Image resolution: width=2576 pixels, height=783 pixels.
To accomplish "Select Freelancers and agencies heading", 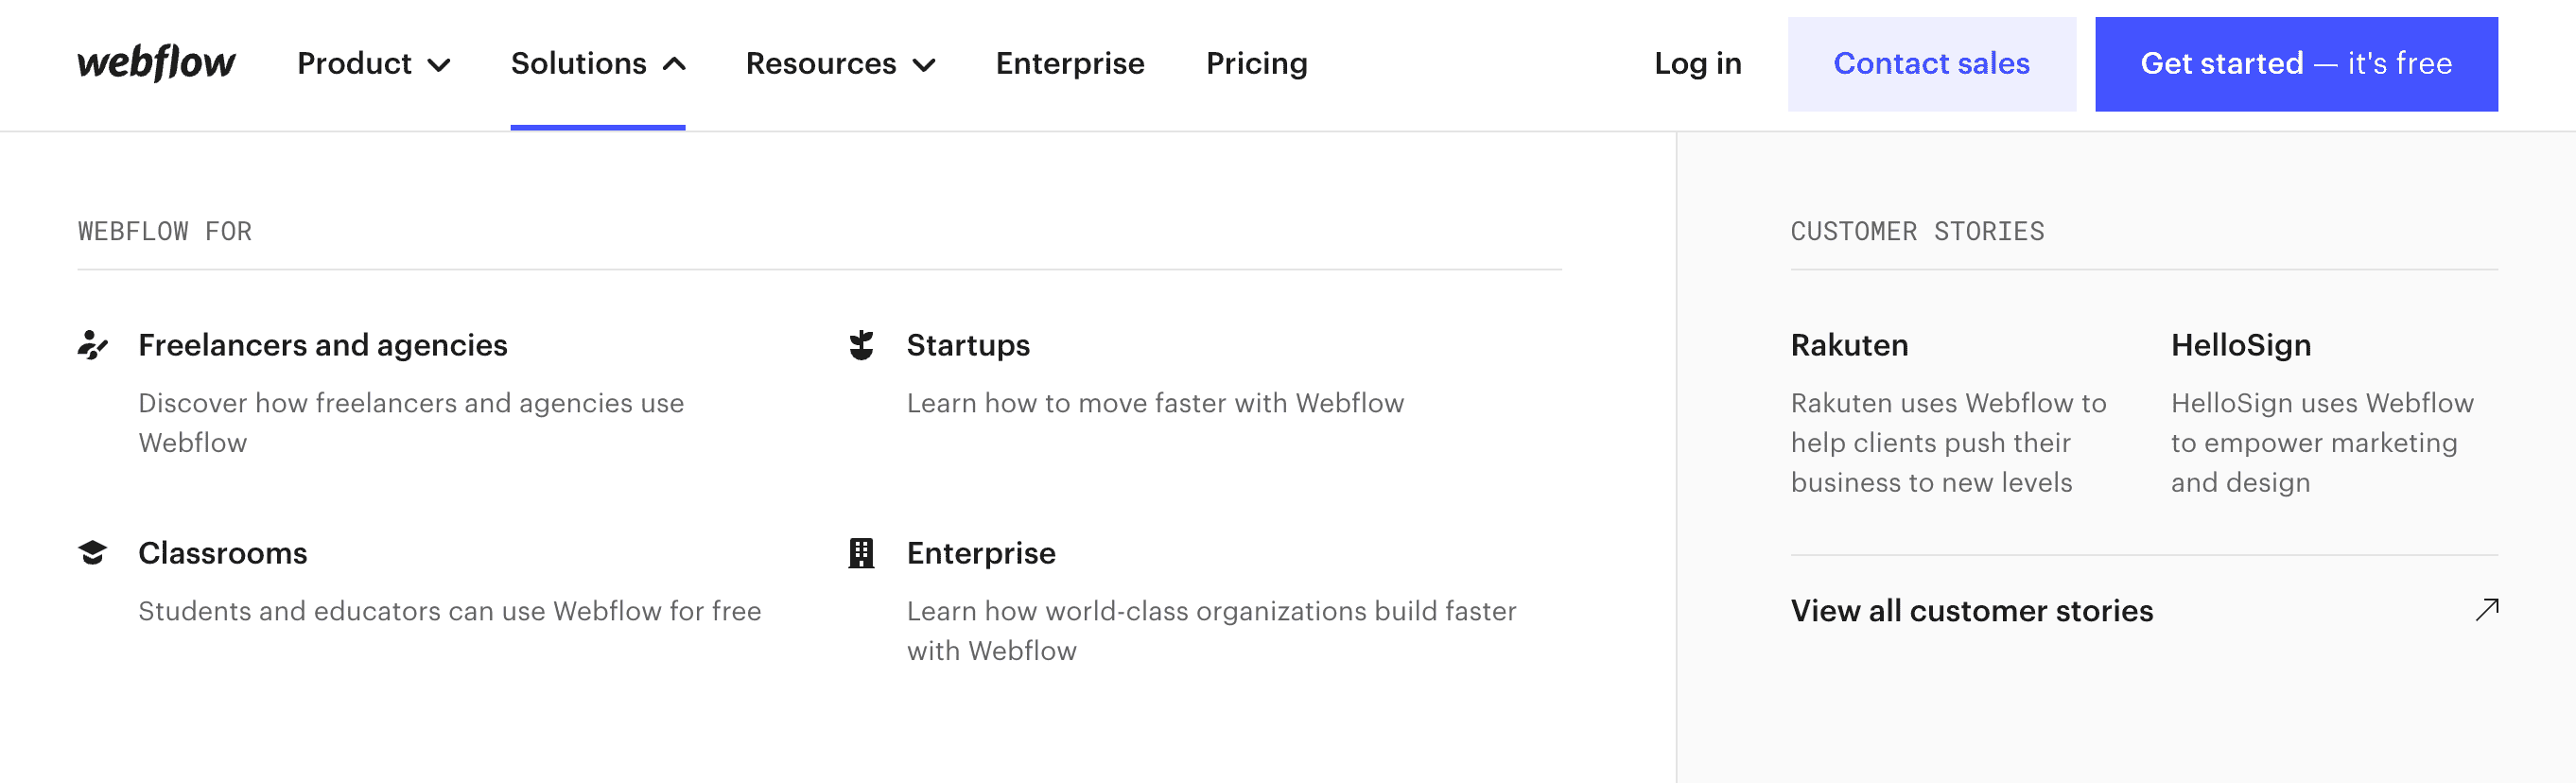I will click(322, 345).
